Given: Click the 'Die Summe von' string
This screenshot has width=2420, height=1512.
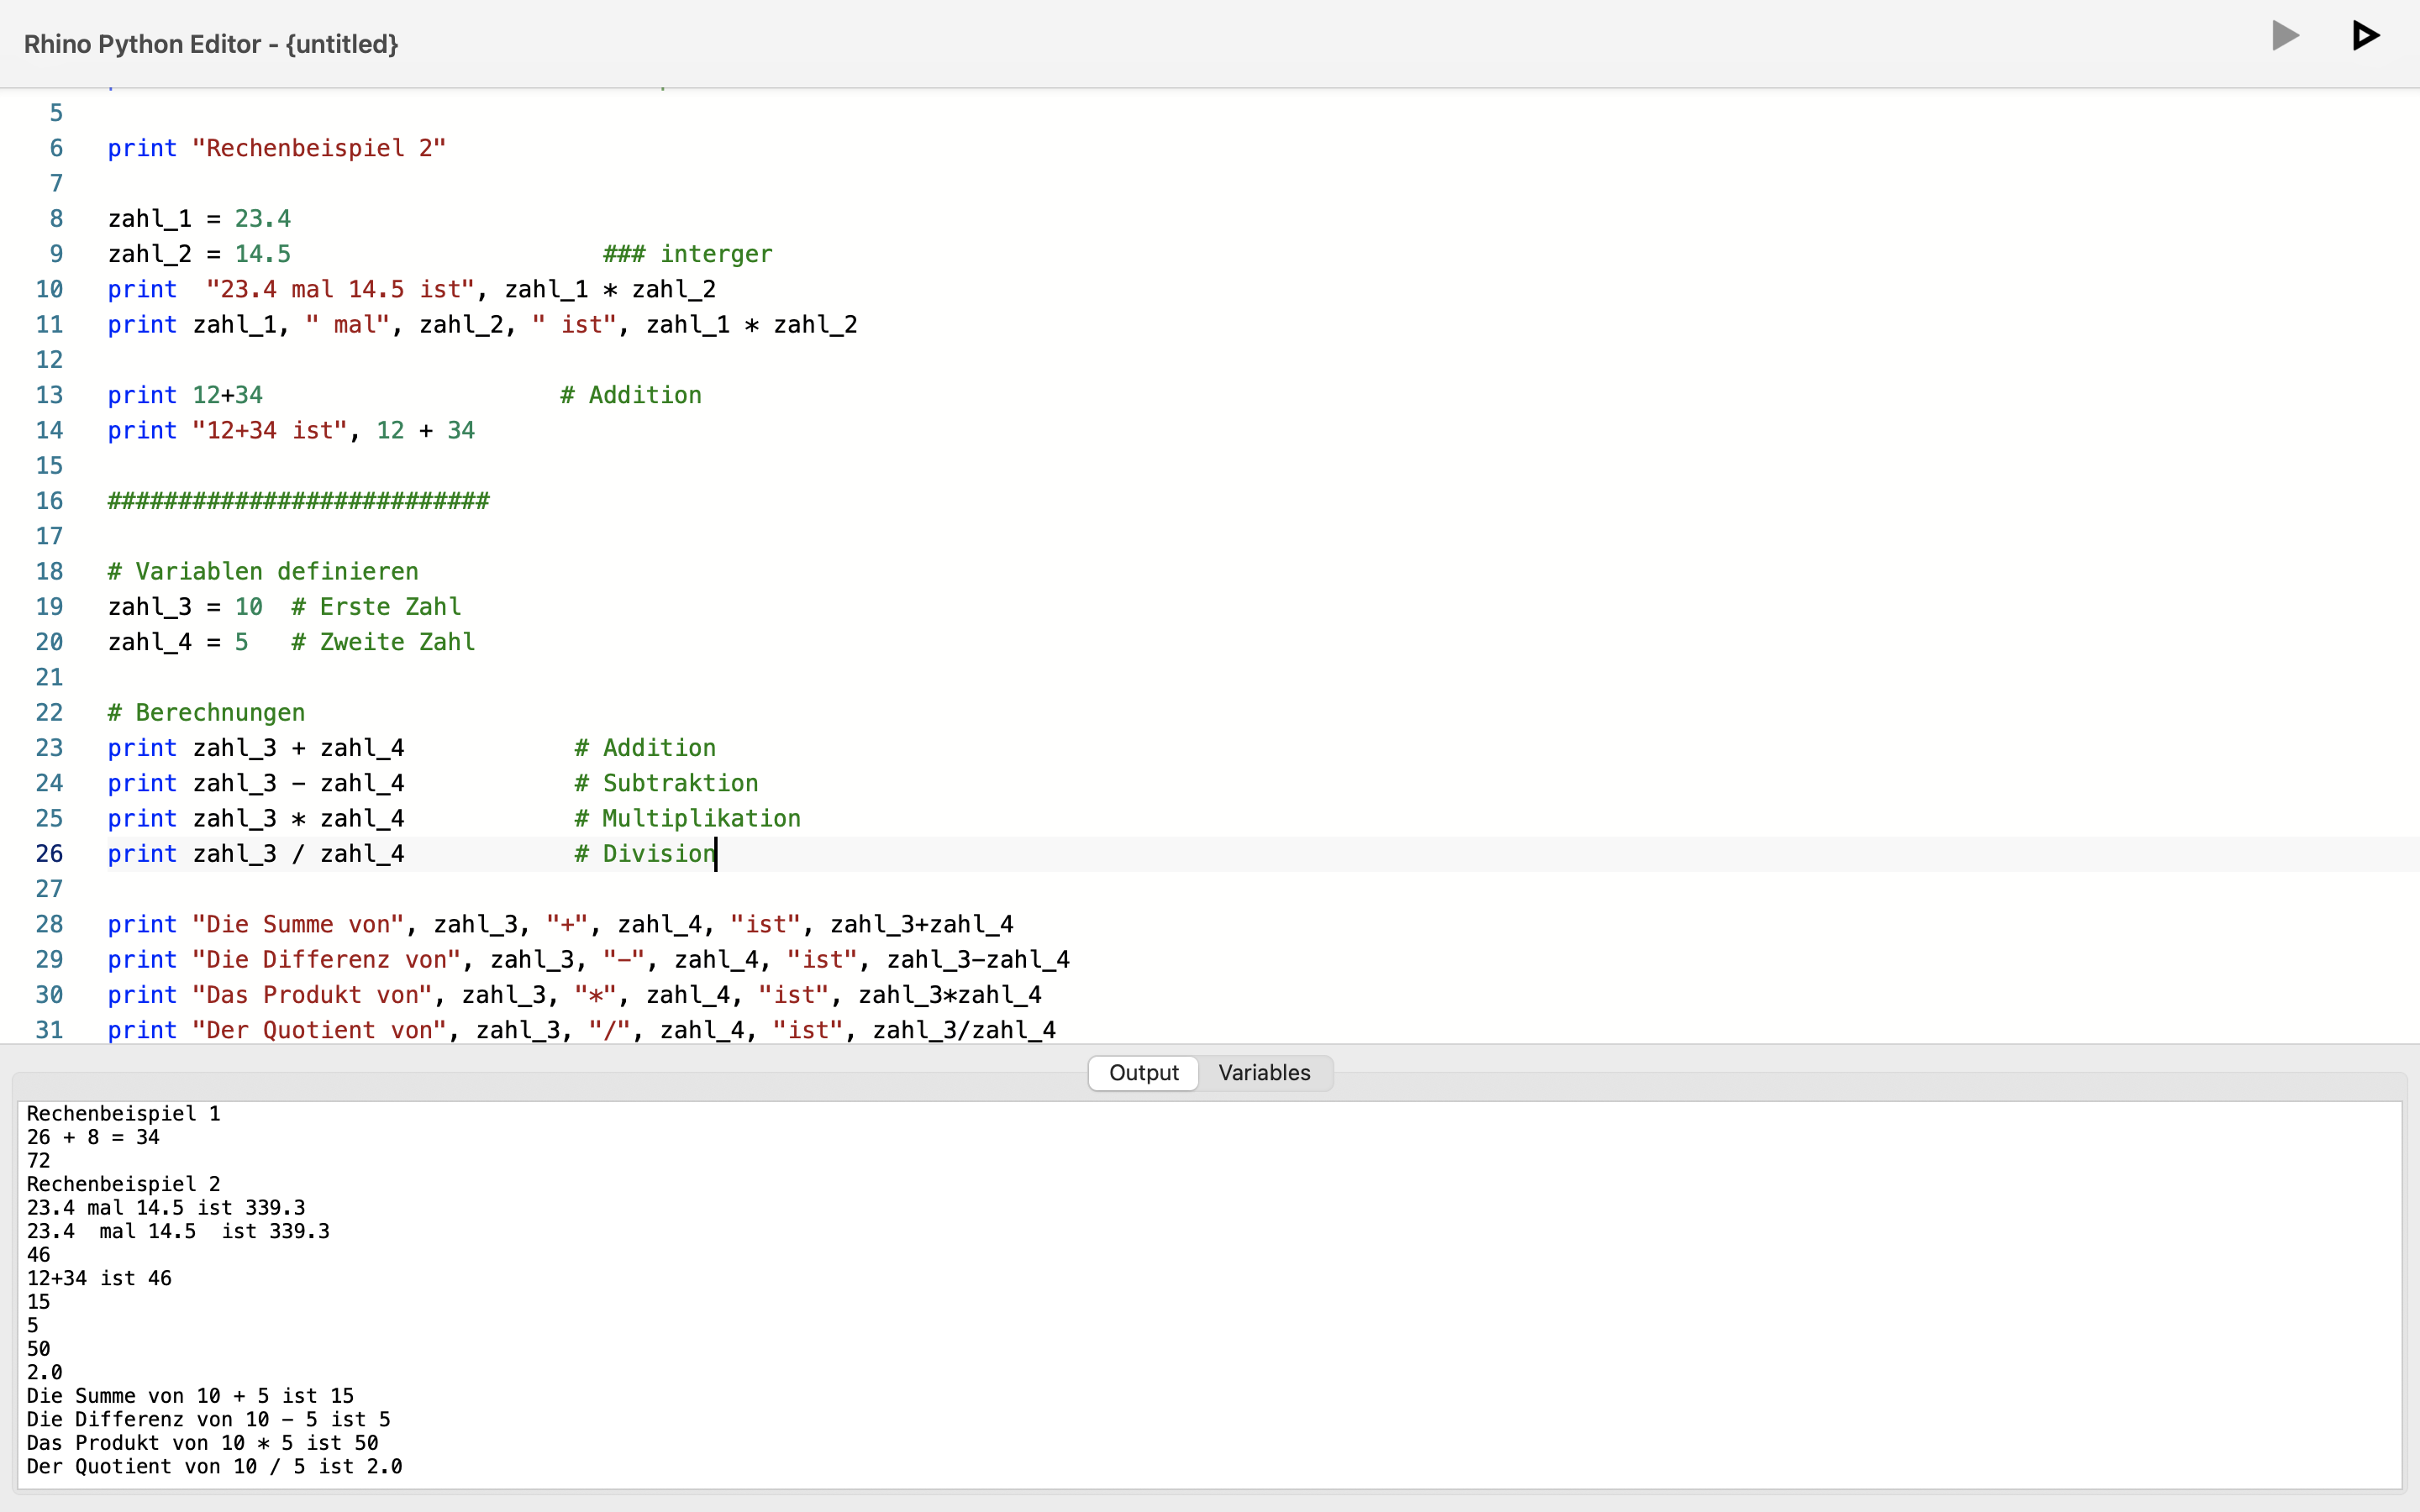Looking at the screenshot, I should click(298, 924).
